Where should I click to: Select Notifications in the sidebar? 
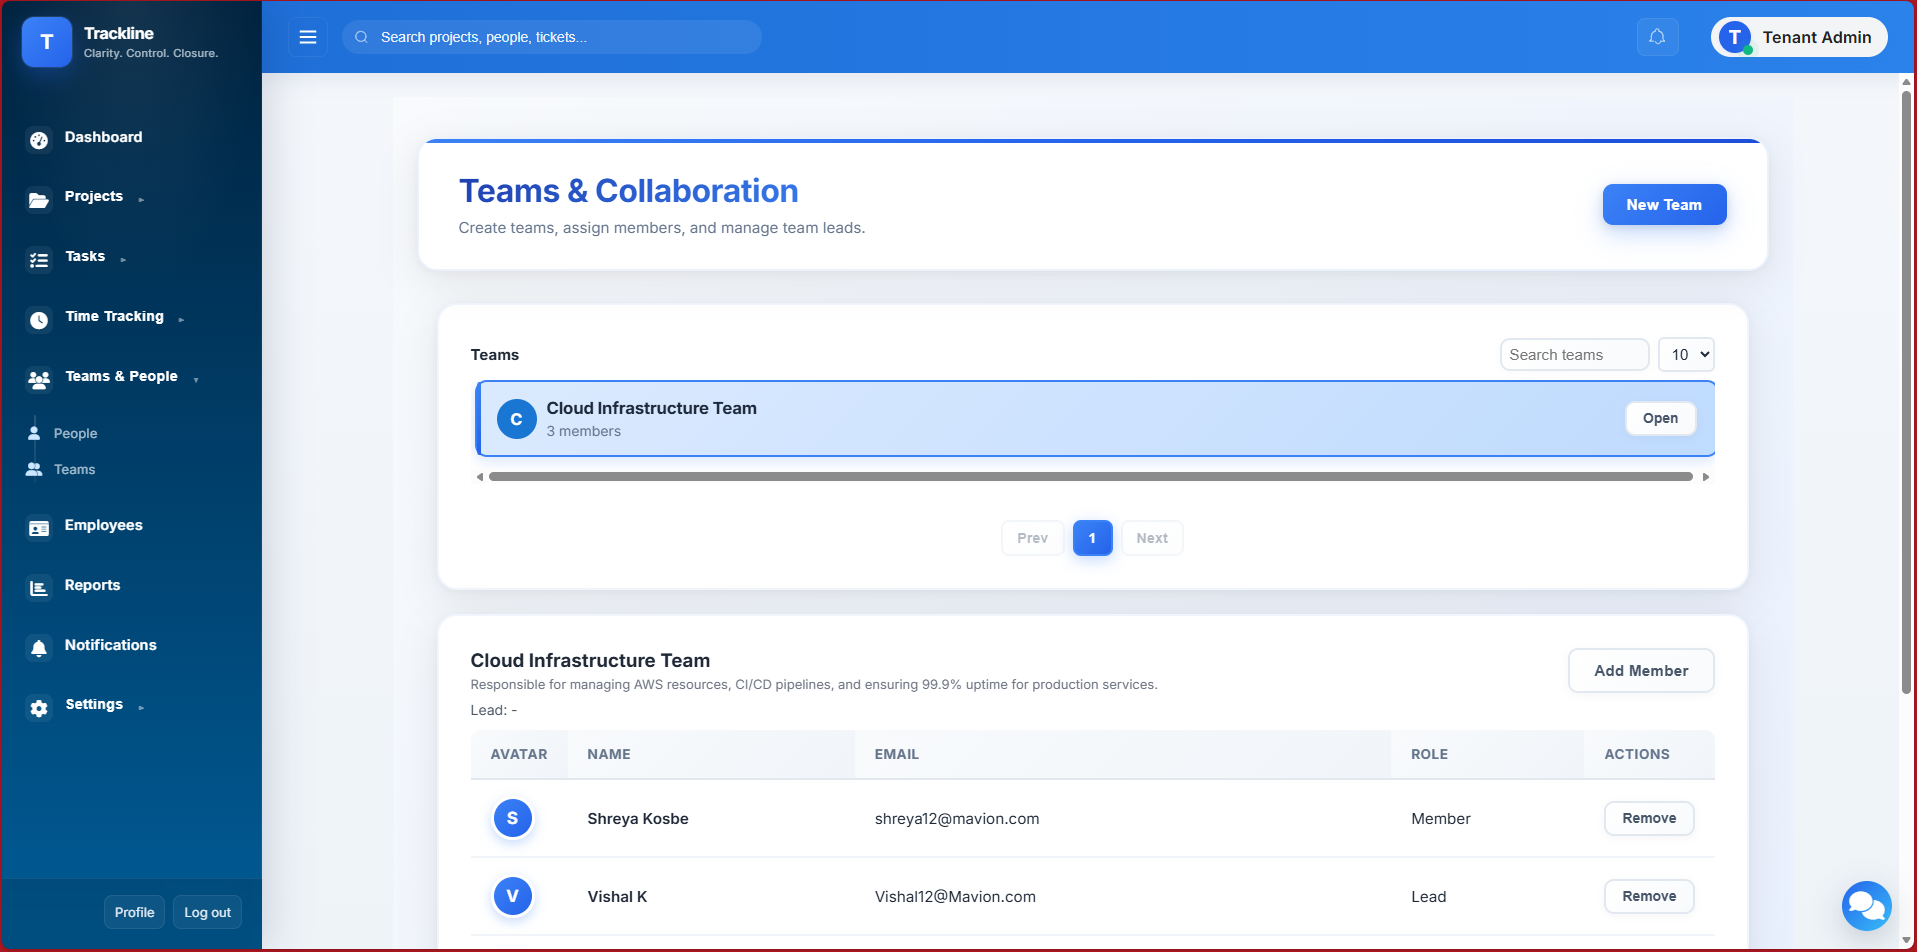click(x=110, y=646)
